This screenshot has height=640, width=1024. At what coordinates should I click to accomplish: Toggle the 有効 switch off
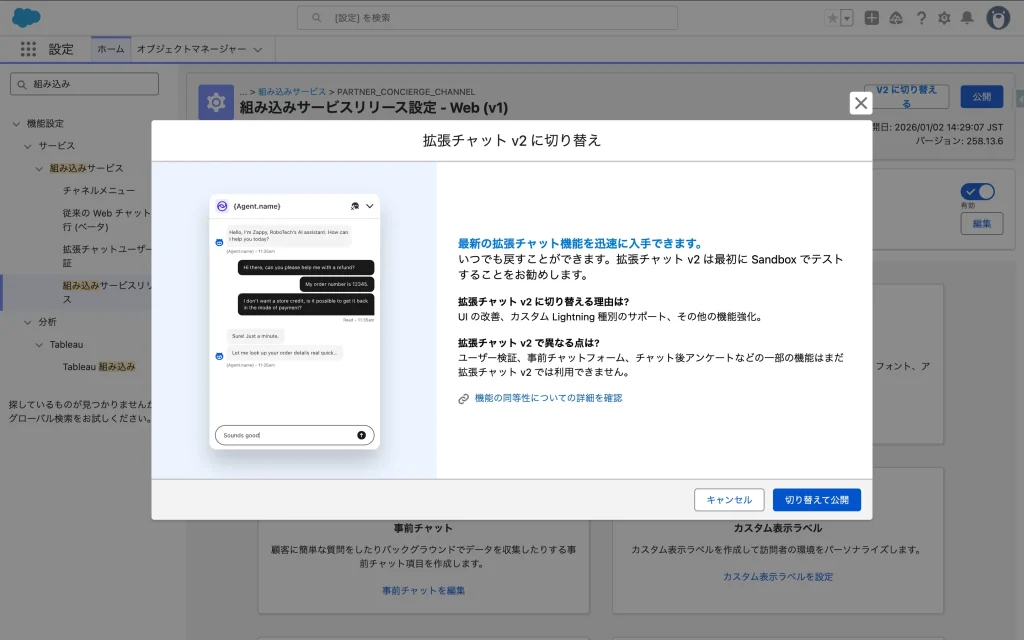(977, 192)
